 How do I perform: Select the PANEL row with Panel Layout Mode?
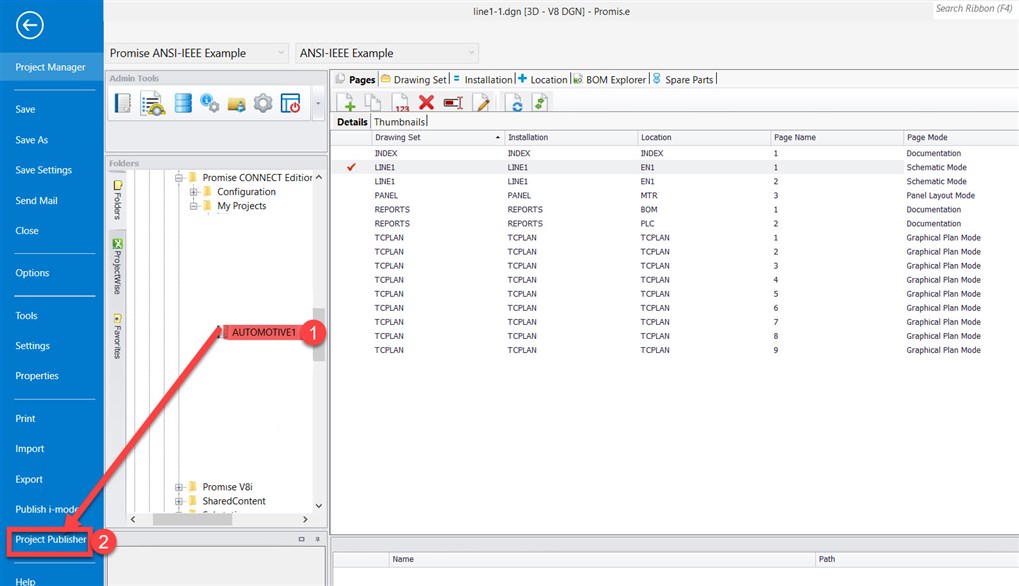click(x=675, y=196)
